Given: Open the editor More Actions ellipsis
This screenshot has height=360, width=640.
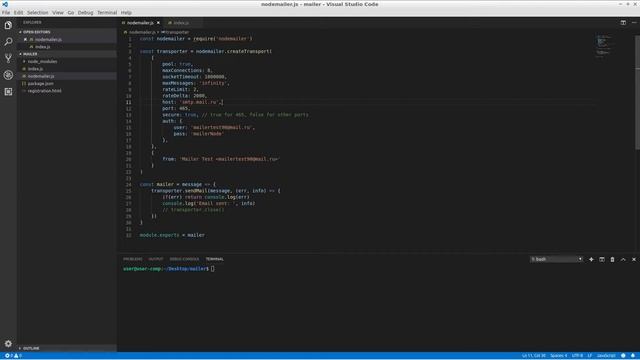Looking at the screenshot, I should click(634, 23).
